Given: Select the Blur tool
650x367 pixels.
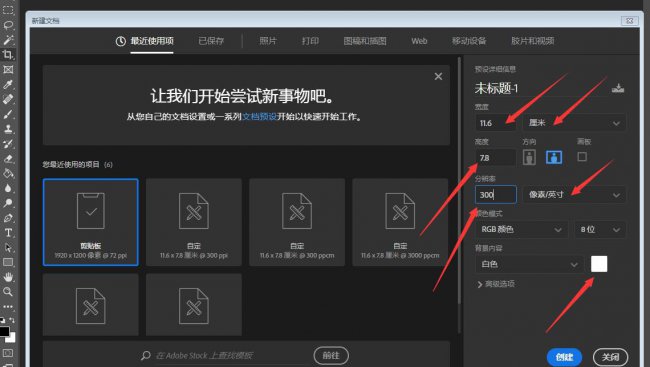Looking at the screenshot, I should [8, 188].
